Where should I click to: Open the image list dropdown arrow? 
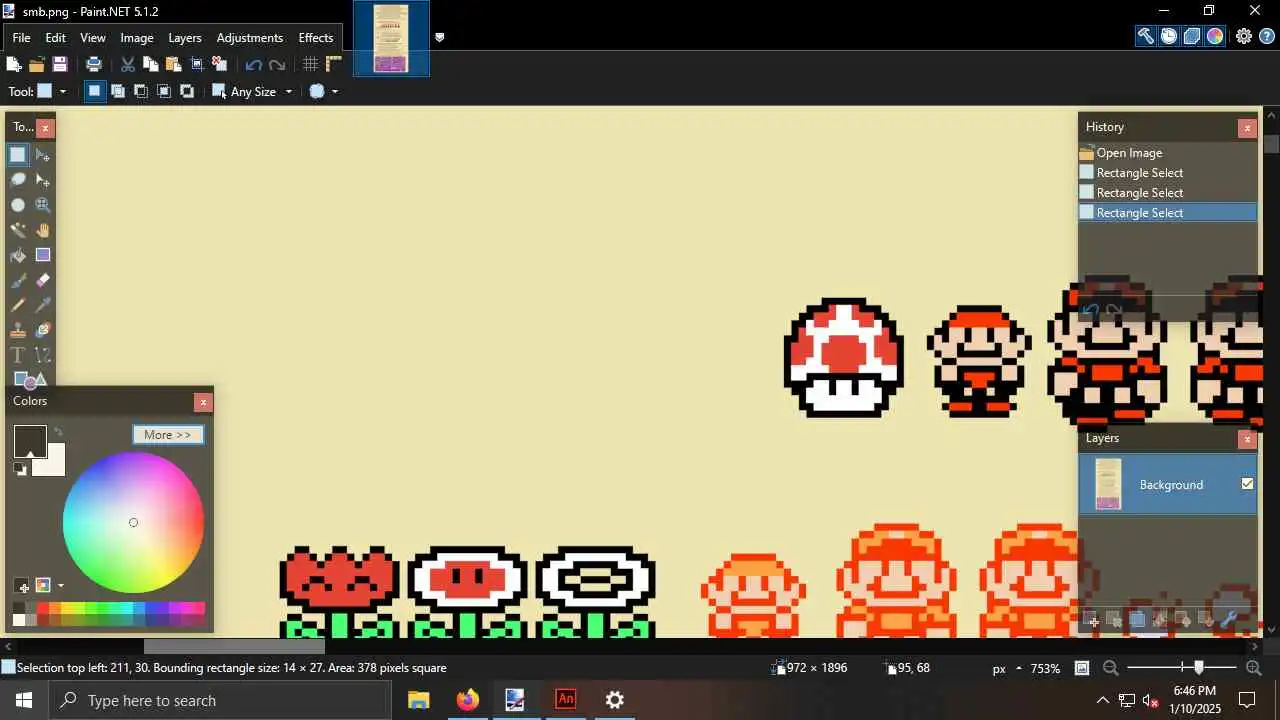tap(439, 38)
